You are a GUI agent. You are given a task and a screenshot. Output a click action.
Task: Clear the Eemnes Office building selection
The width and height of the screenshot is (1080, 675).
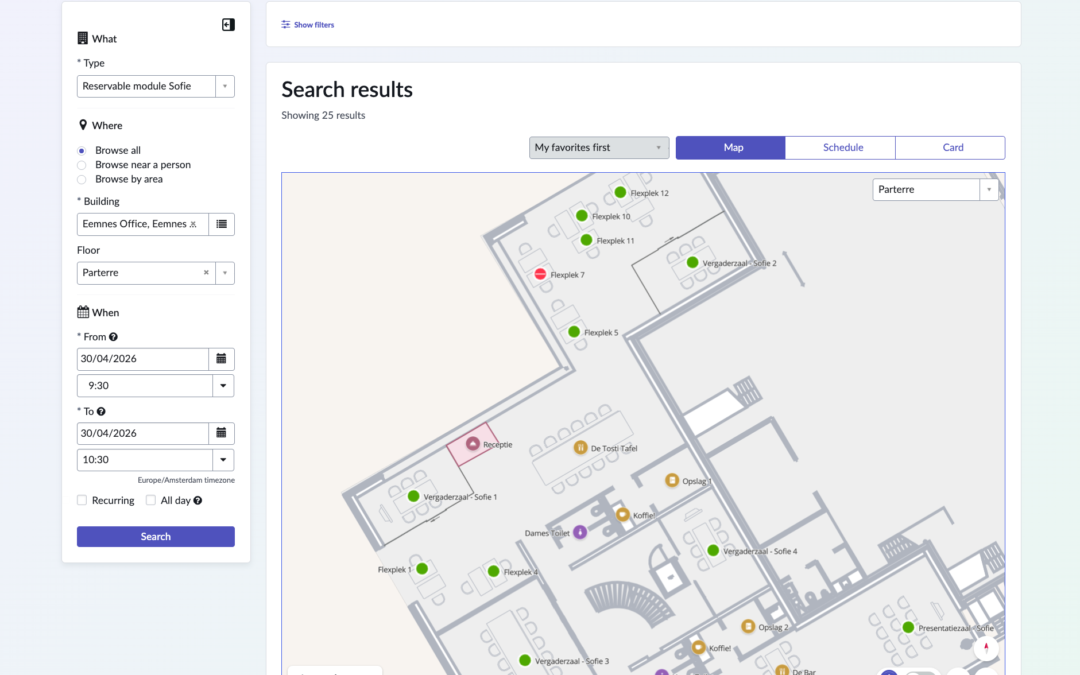click(194, 224)
